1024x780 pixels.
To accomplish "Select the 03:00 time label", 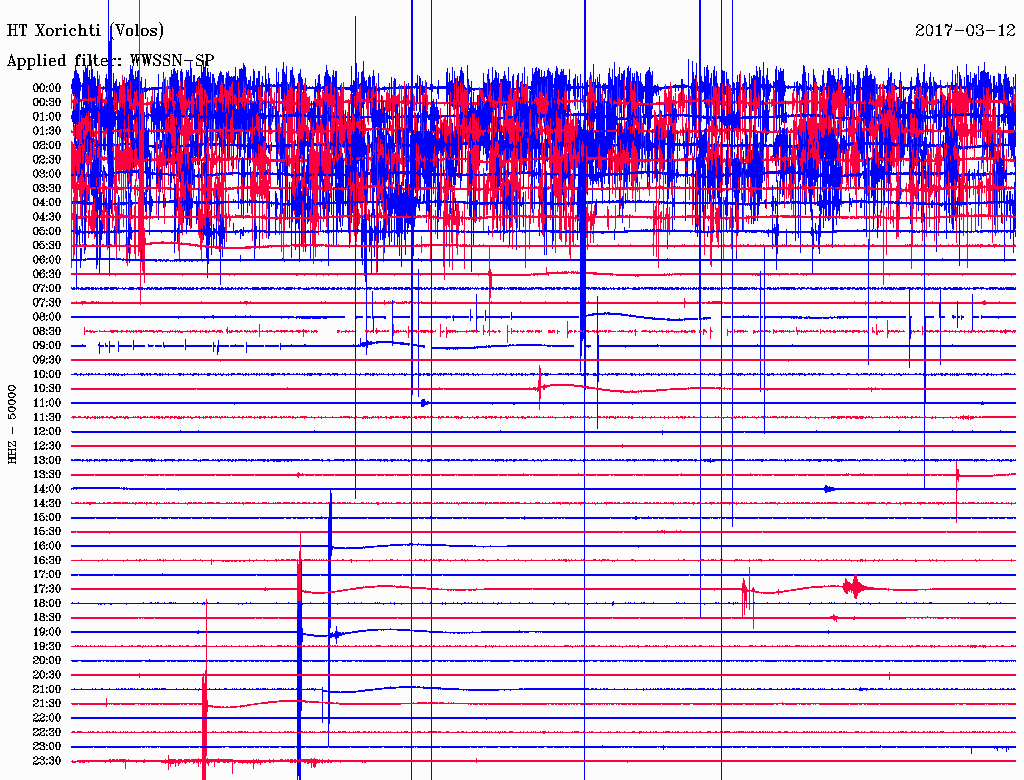I will pyautogui.click(x=47, y=174).
